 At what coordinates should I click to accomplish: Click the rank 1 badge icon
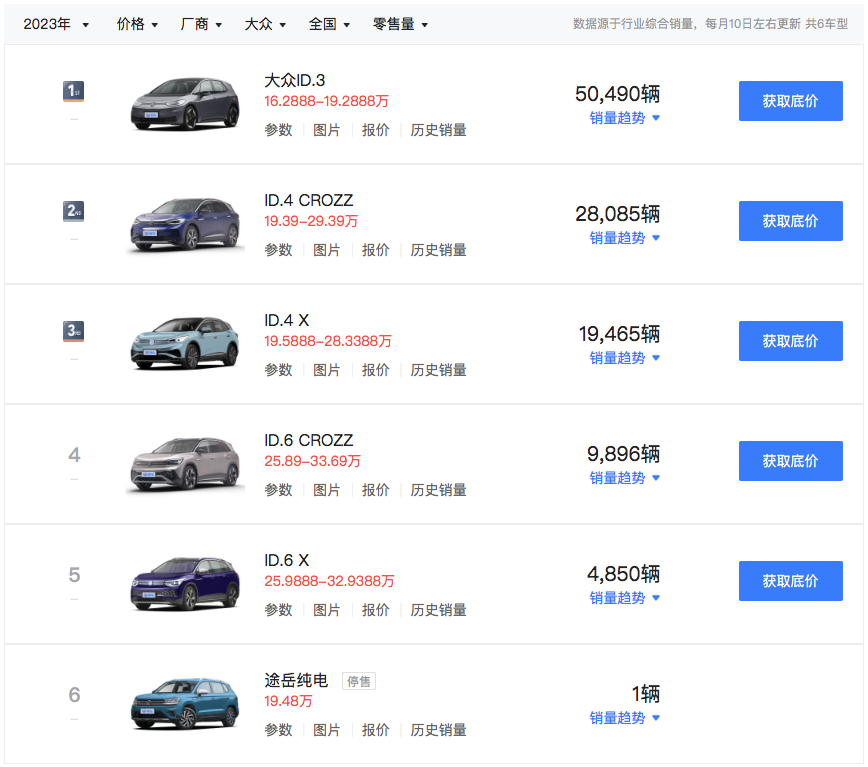(x=74, y=91)
